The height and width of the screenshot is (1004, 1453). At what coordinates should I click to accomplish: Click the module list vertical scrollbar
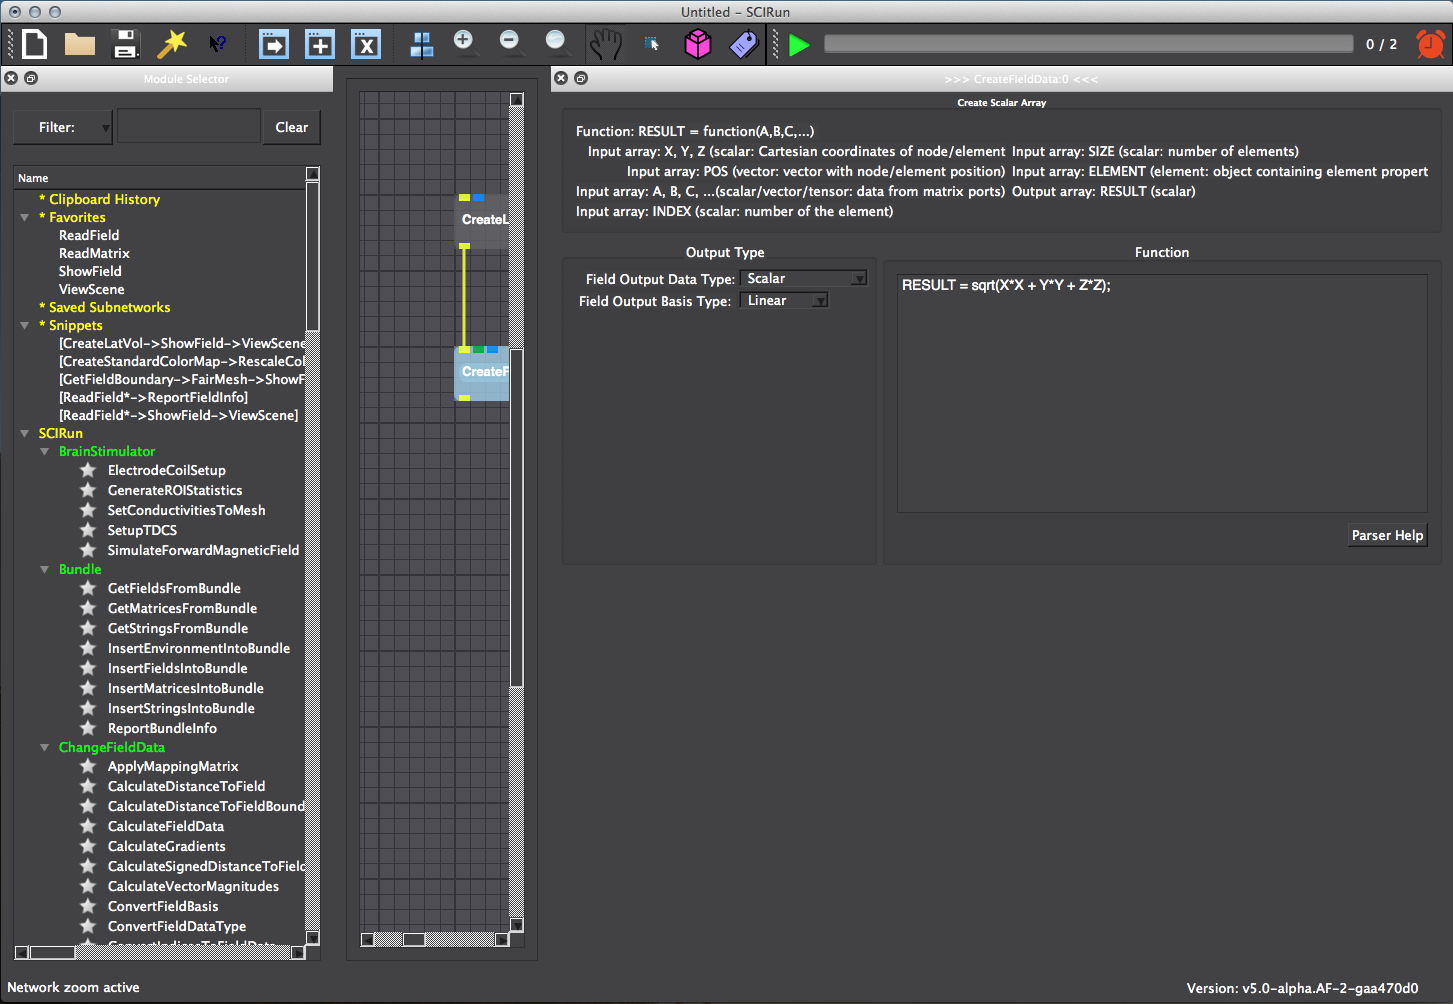313,256
